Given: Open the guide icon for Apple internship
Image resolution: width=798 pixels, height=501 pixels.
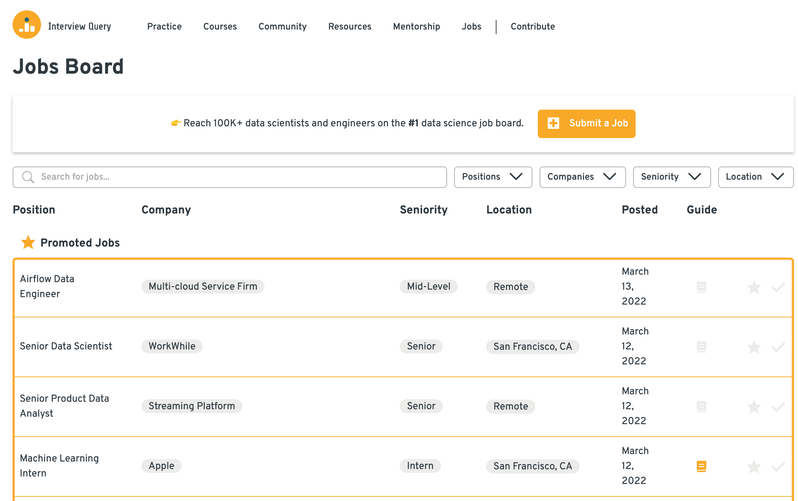Looking at the screenshot, I should click(x=701, y=466).
